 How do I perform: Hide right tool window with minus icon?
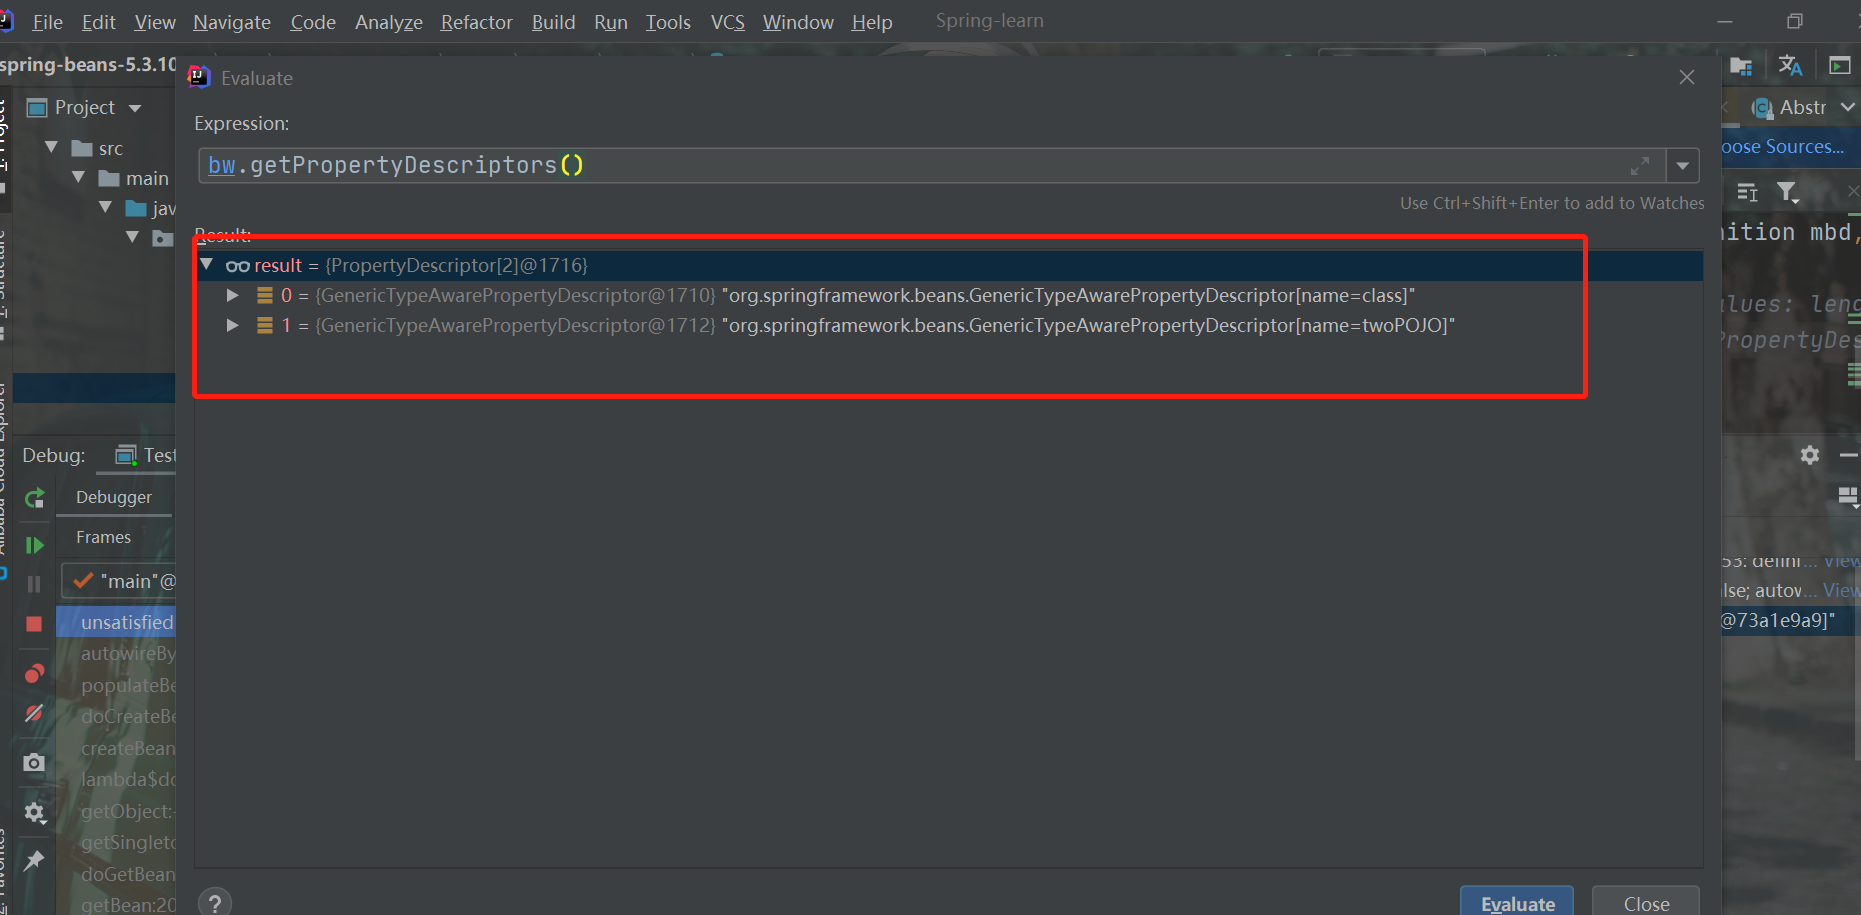[x=1849, y=455]
